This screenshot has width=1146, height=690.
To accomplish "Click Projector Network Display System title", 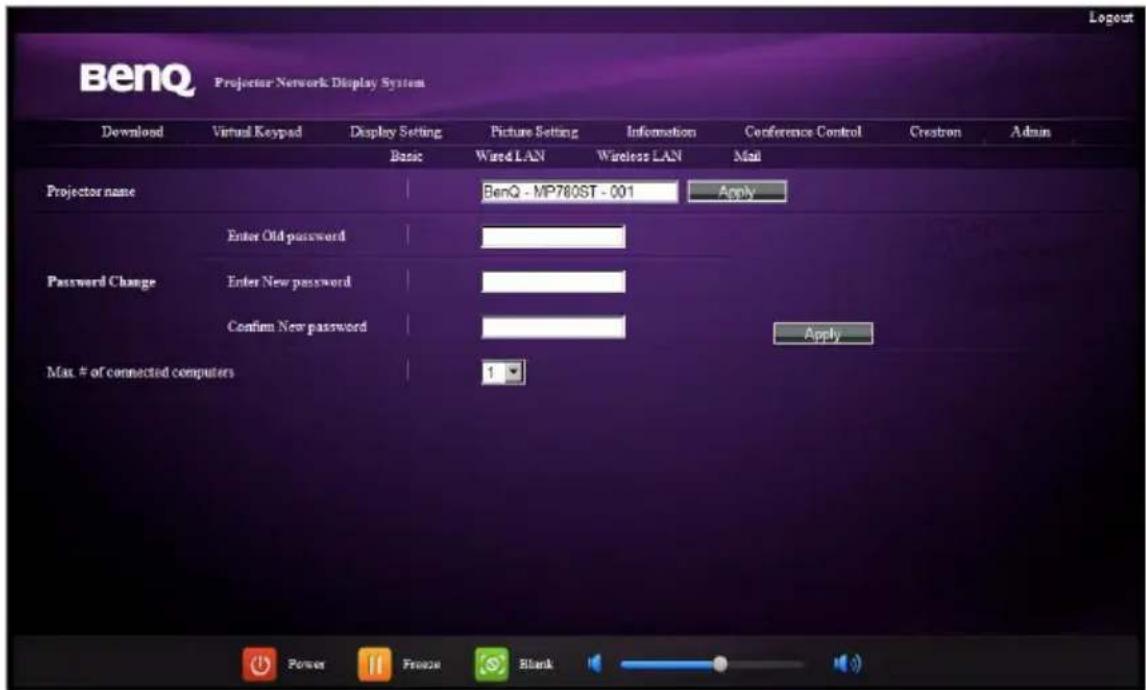I will [319, 83].
